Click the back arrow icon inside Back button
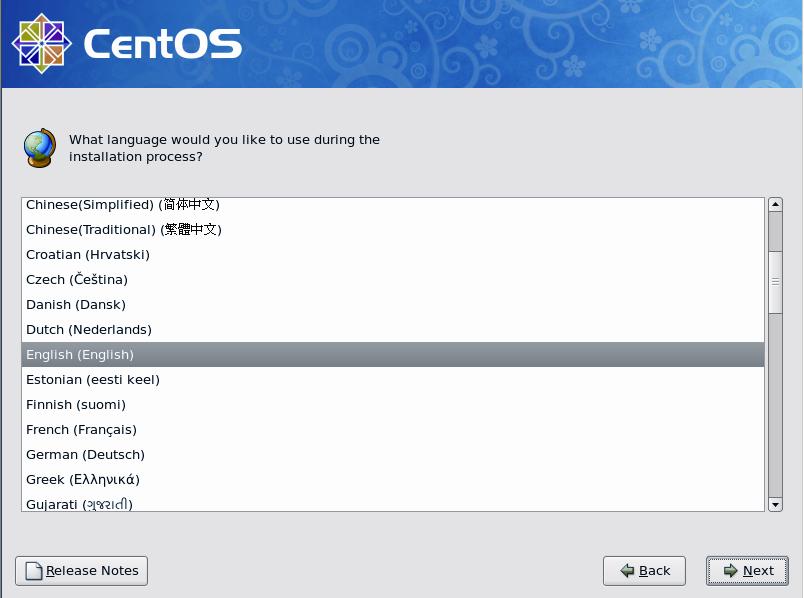804x598 pixels. tap(625, 570)
